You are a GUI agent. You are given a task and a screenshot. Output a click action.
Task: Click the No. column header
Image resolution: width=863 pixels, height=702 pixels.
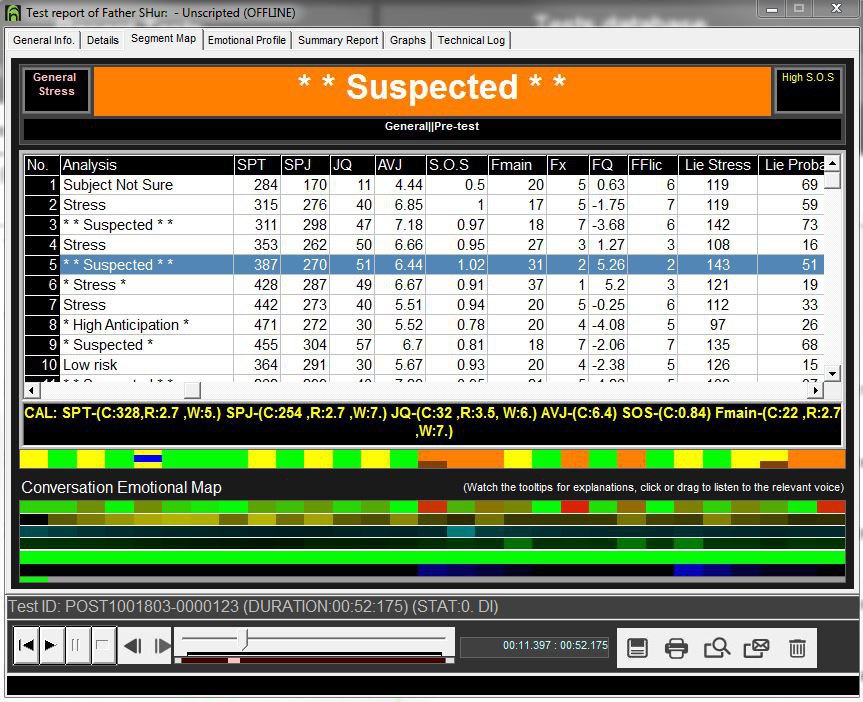click(42, 165)
